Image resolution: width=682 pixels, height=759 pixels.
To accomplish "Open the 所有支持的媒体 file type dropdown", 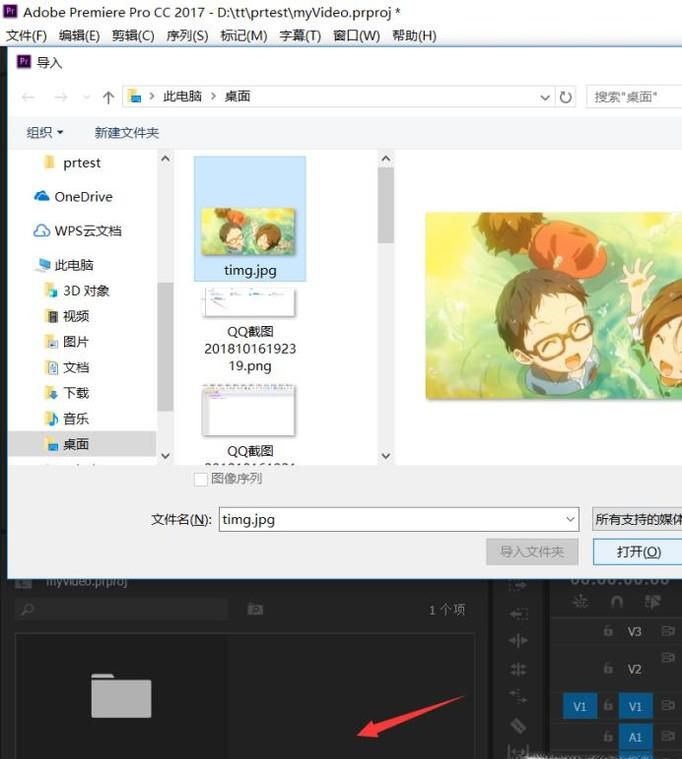I will coord(637,519).
